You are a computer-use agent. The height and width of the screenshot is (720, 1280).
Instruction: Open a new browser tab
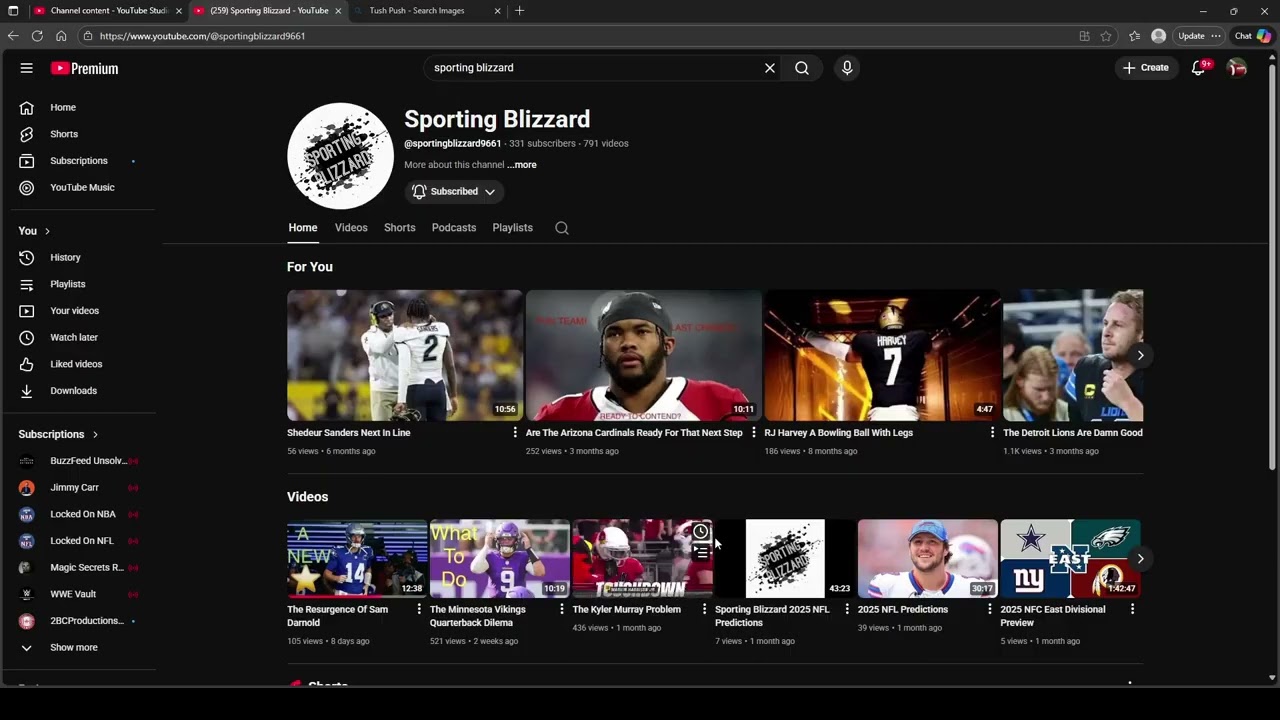click(519, 11)
